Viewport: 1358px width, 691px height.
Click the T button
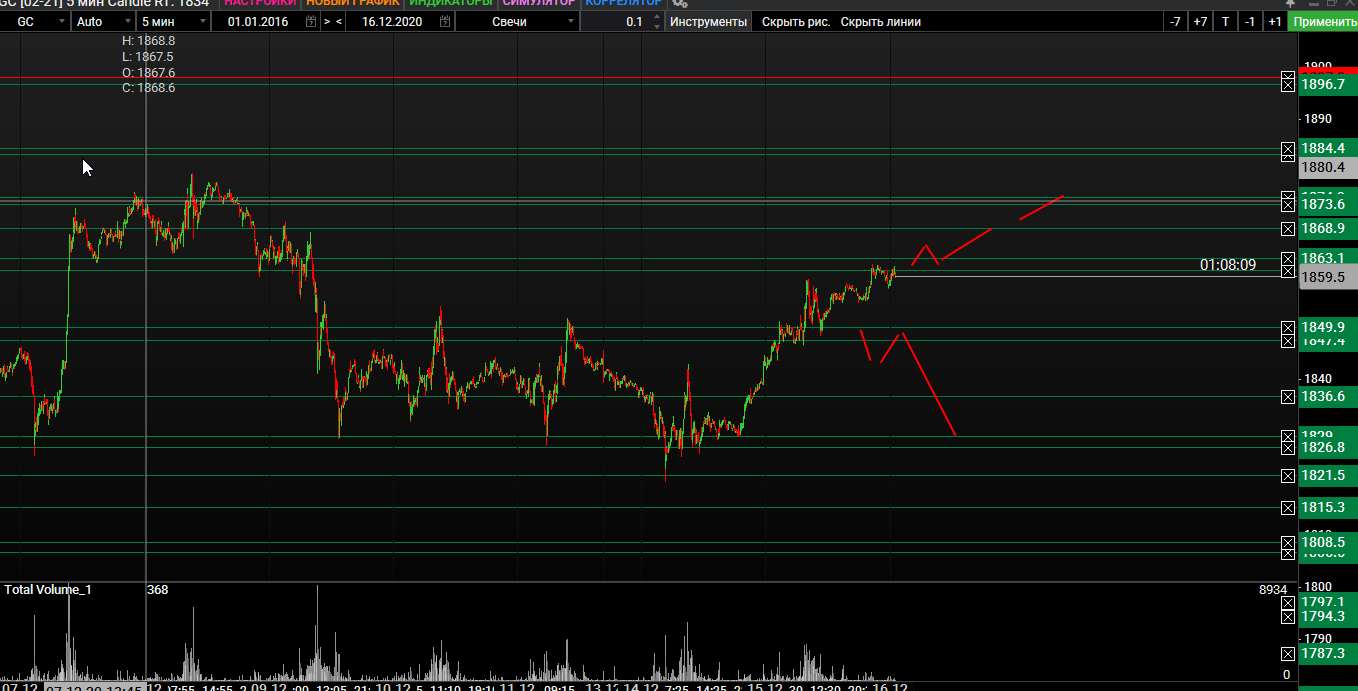pos(1226,21)
